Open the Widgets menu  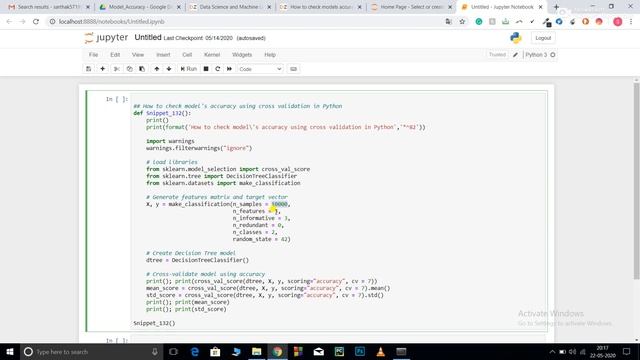242,55
